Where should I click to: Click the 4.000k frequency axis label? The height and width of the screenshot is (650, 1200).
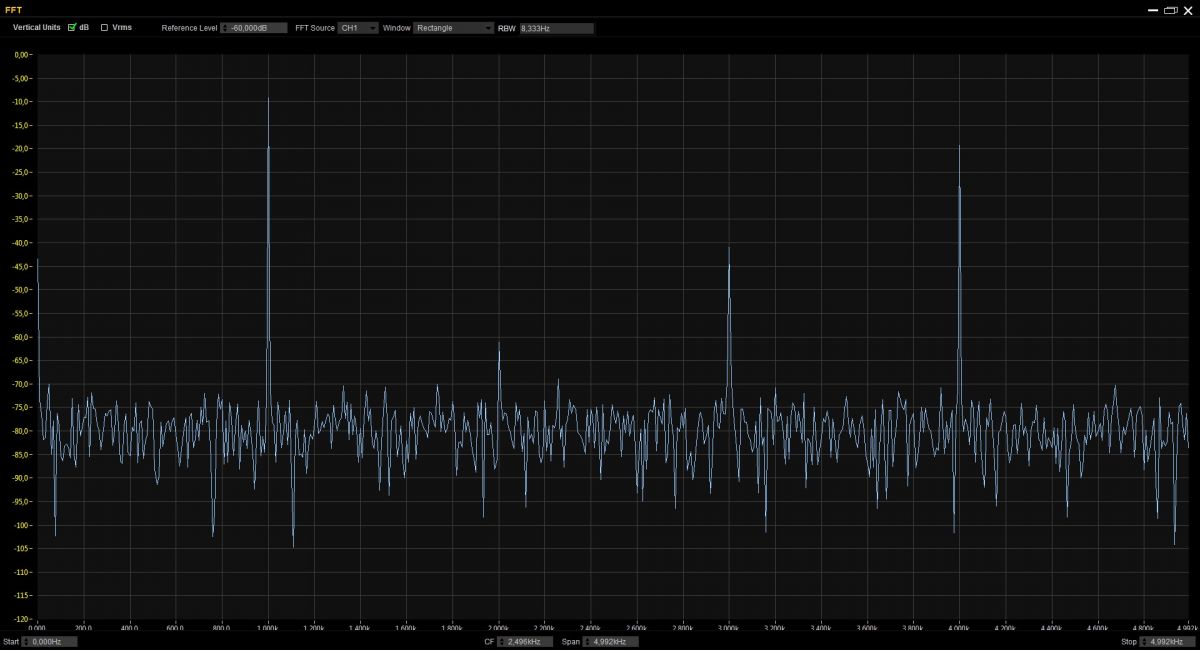point(959,628)
